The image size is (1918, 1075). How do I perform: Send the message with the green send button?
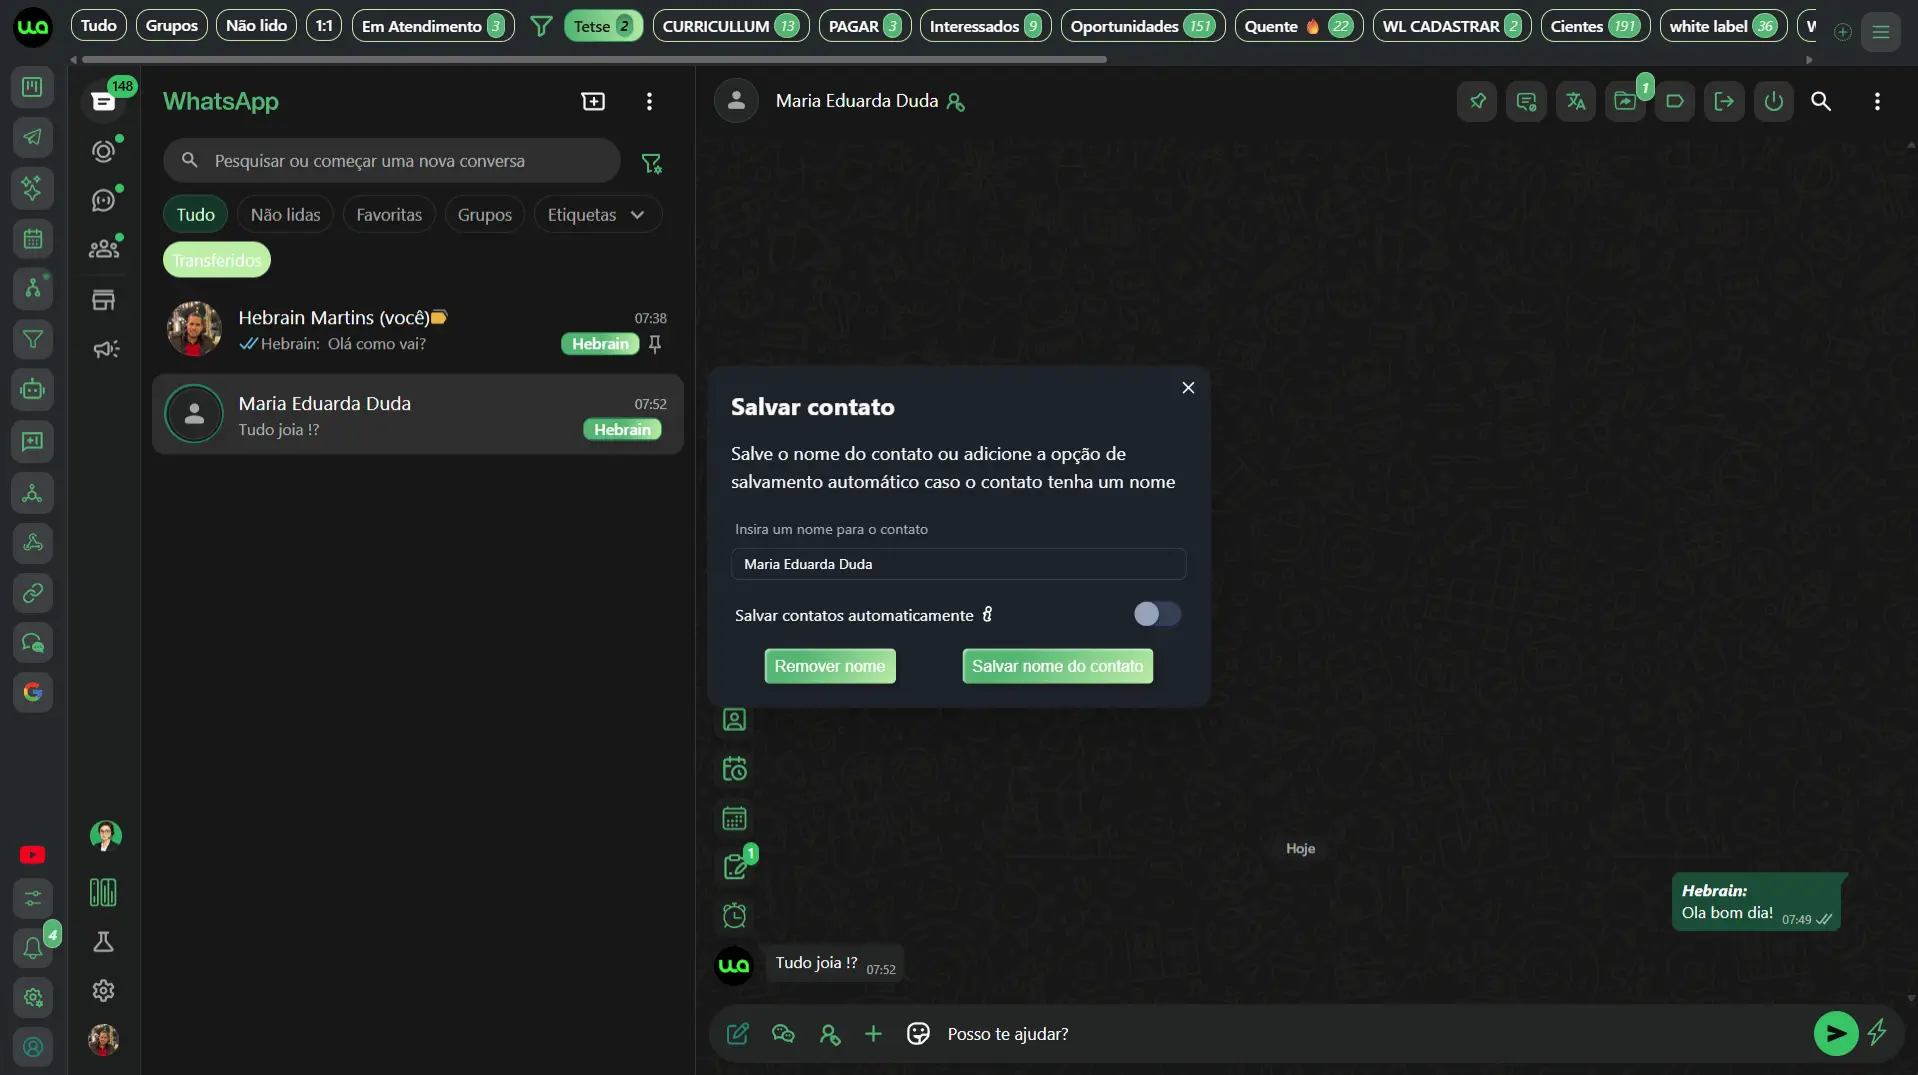point(1835,1034)
